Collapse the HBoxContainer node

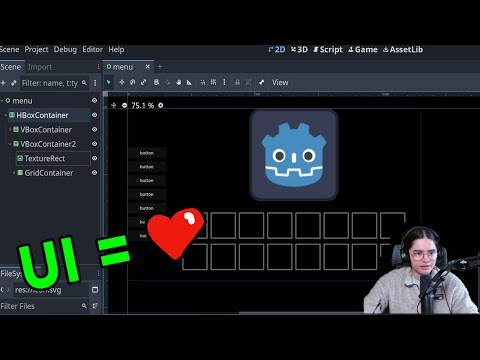pos(6,115)
